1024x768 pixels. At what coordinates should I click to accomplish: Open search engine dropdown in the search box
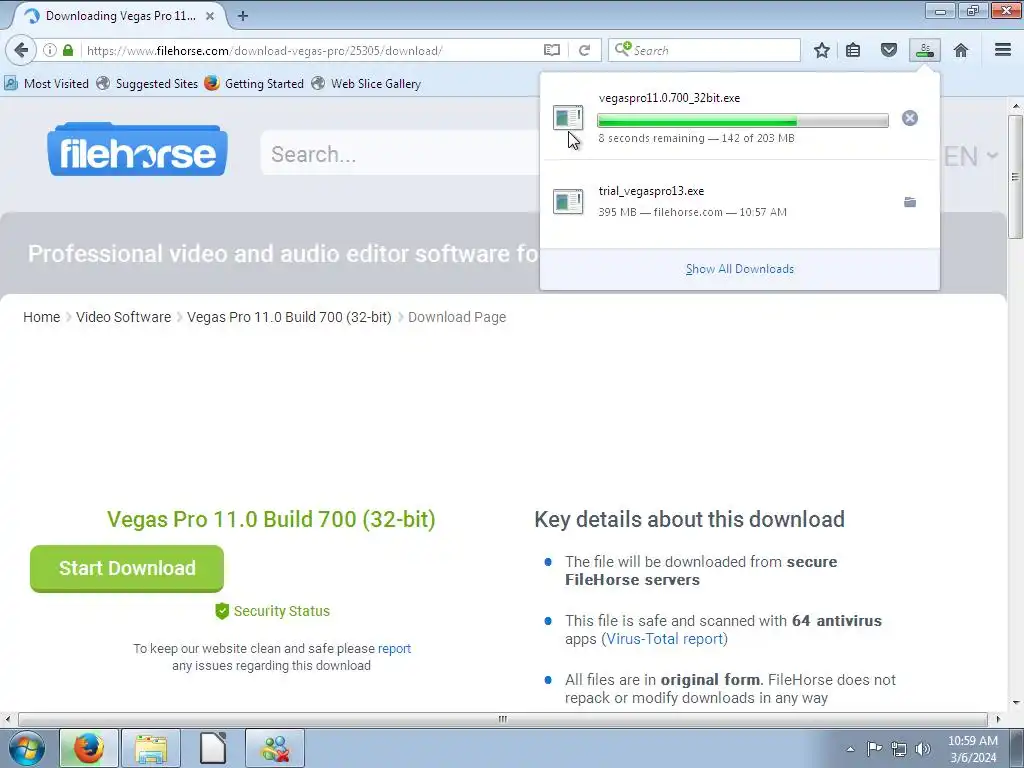click(x=622, y=49)
